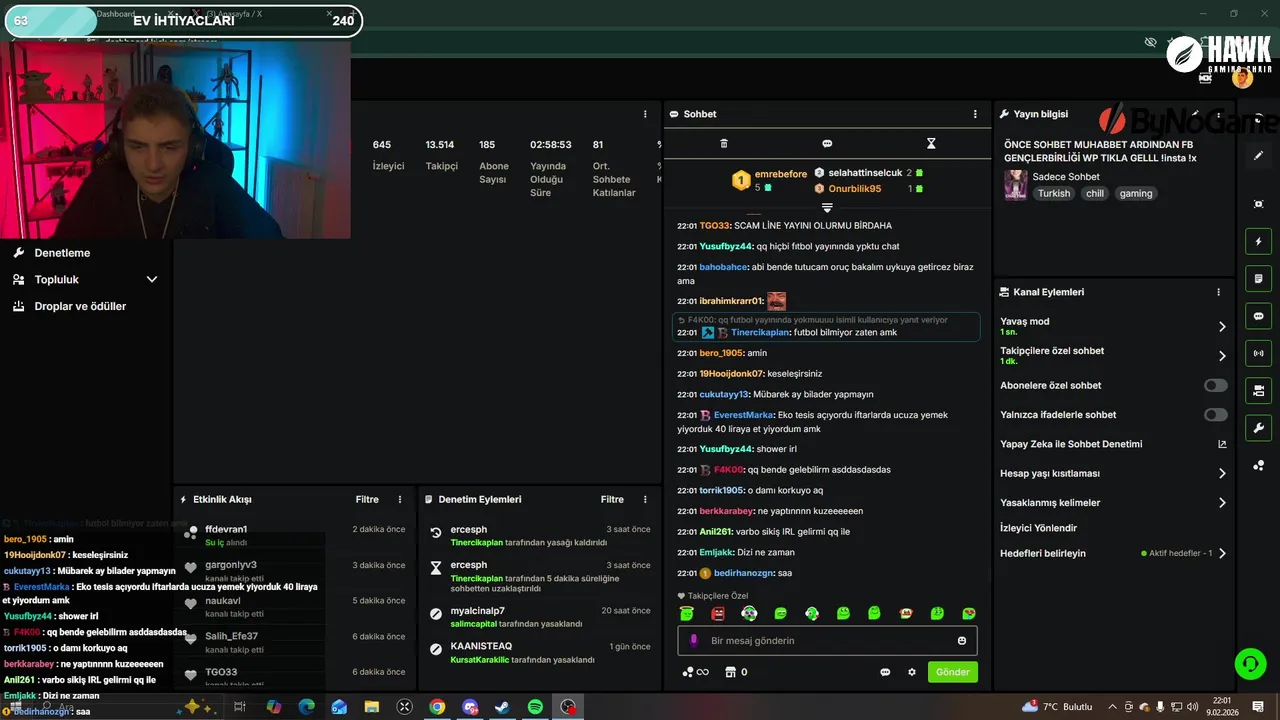
Task: Click the store icon showing 0
Action: 736,672
